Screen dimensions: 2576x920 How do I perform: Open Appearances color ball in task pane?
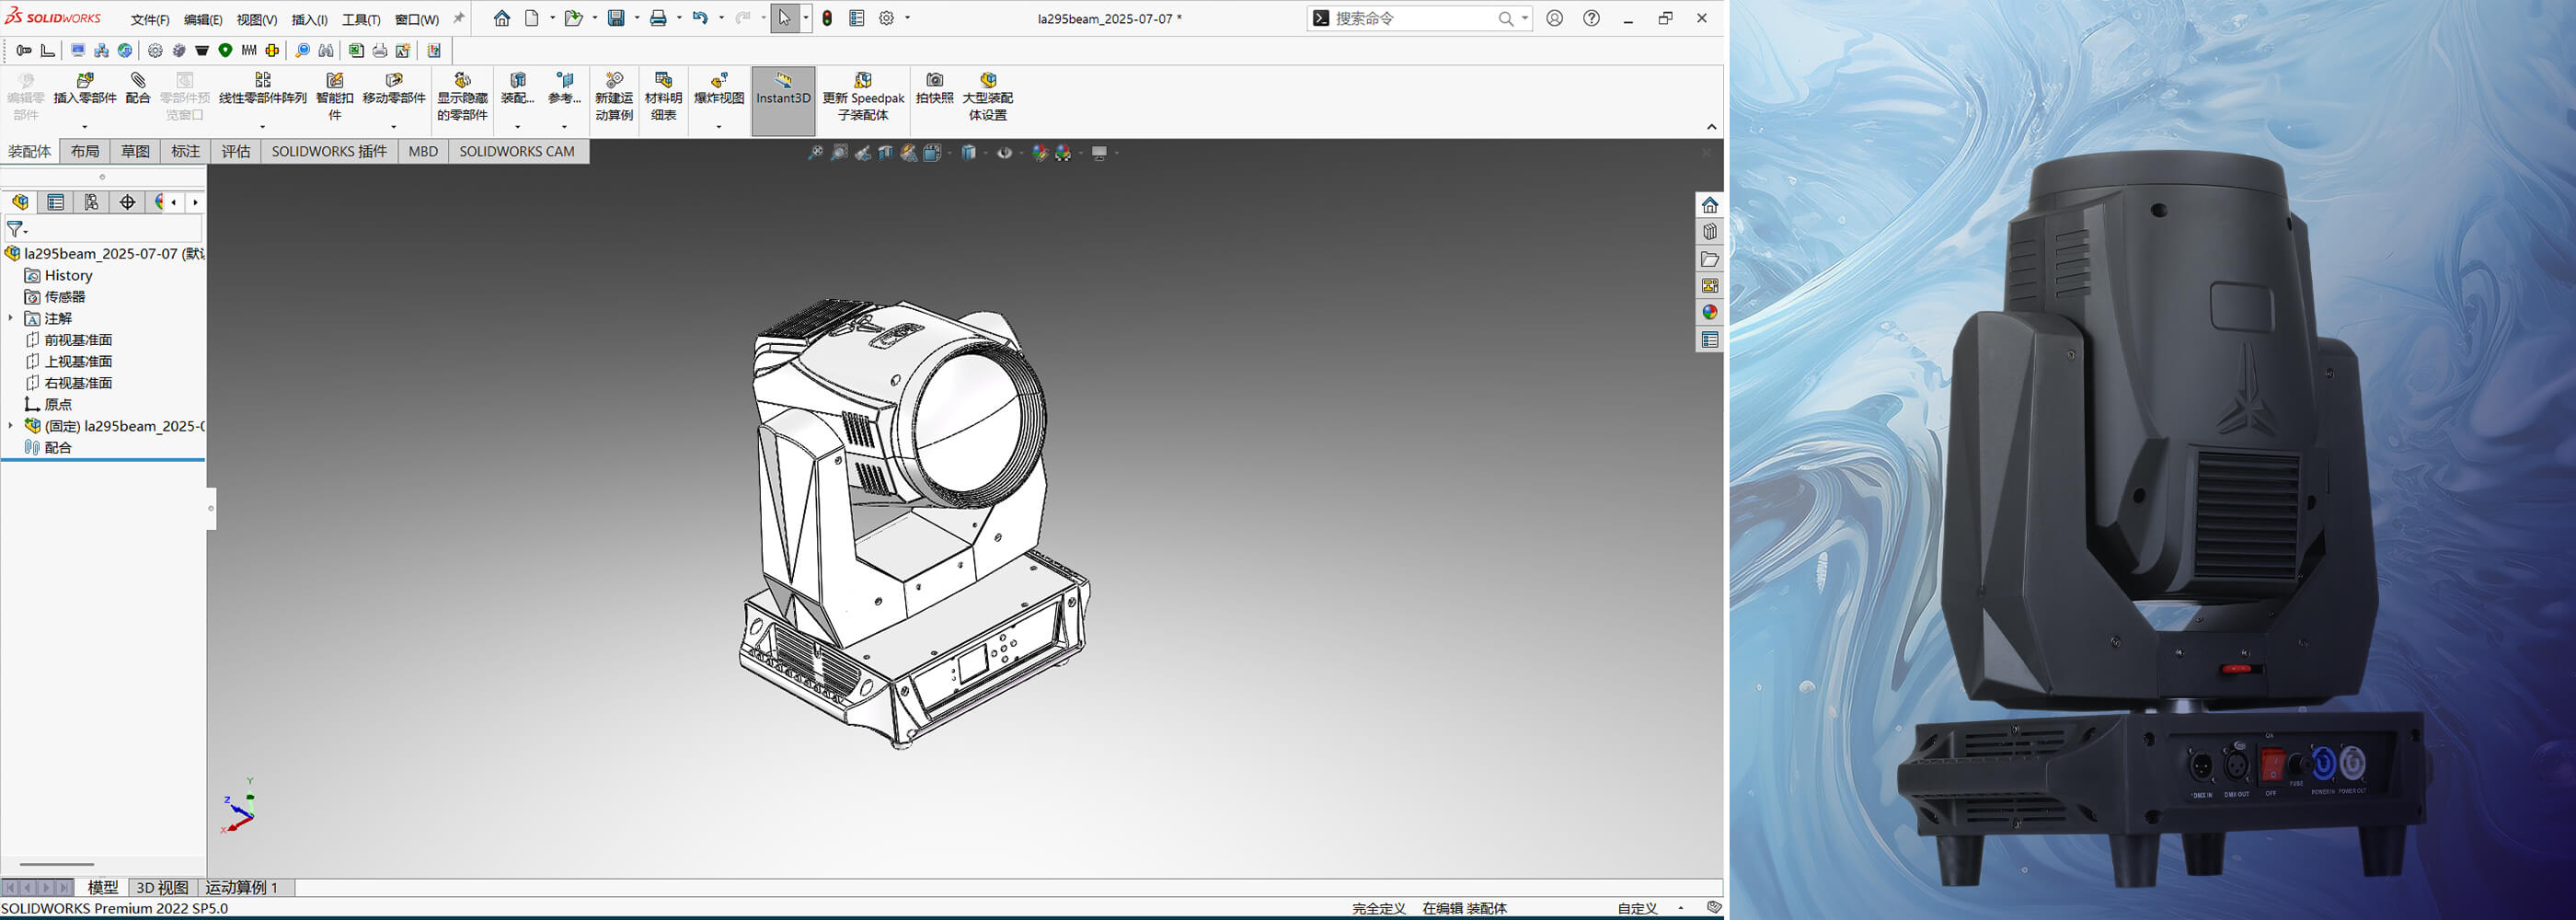1710,313
